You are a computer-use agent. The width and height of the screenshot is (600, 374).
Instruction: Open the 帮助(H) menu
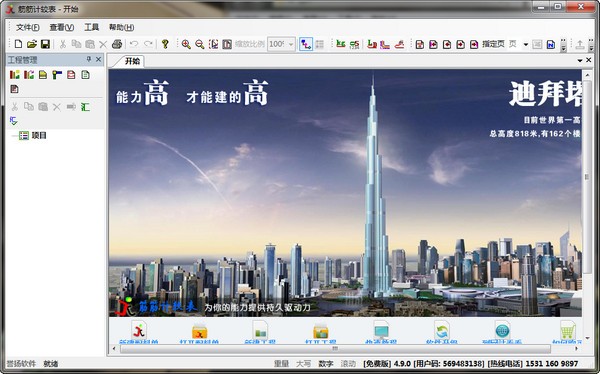point(121,27)
